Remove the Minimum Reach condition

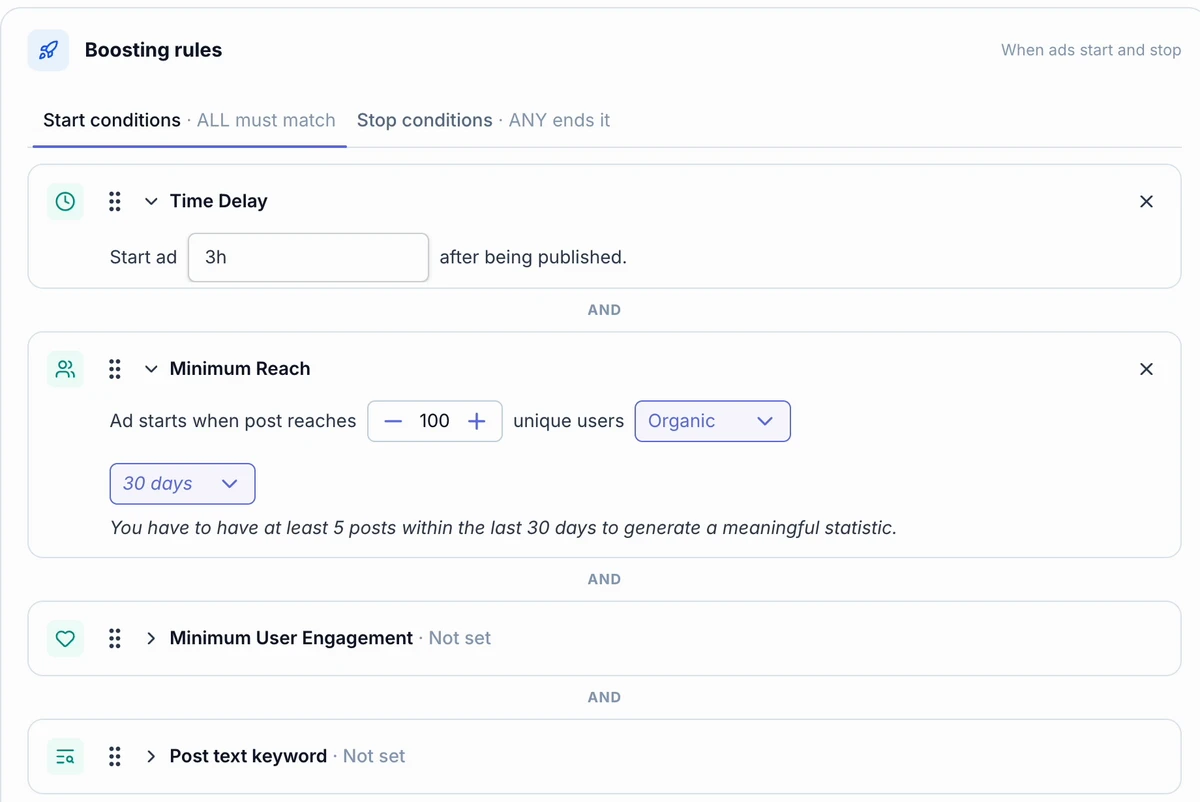pyautogui.click(x=1146, y=369)
